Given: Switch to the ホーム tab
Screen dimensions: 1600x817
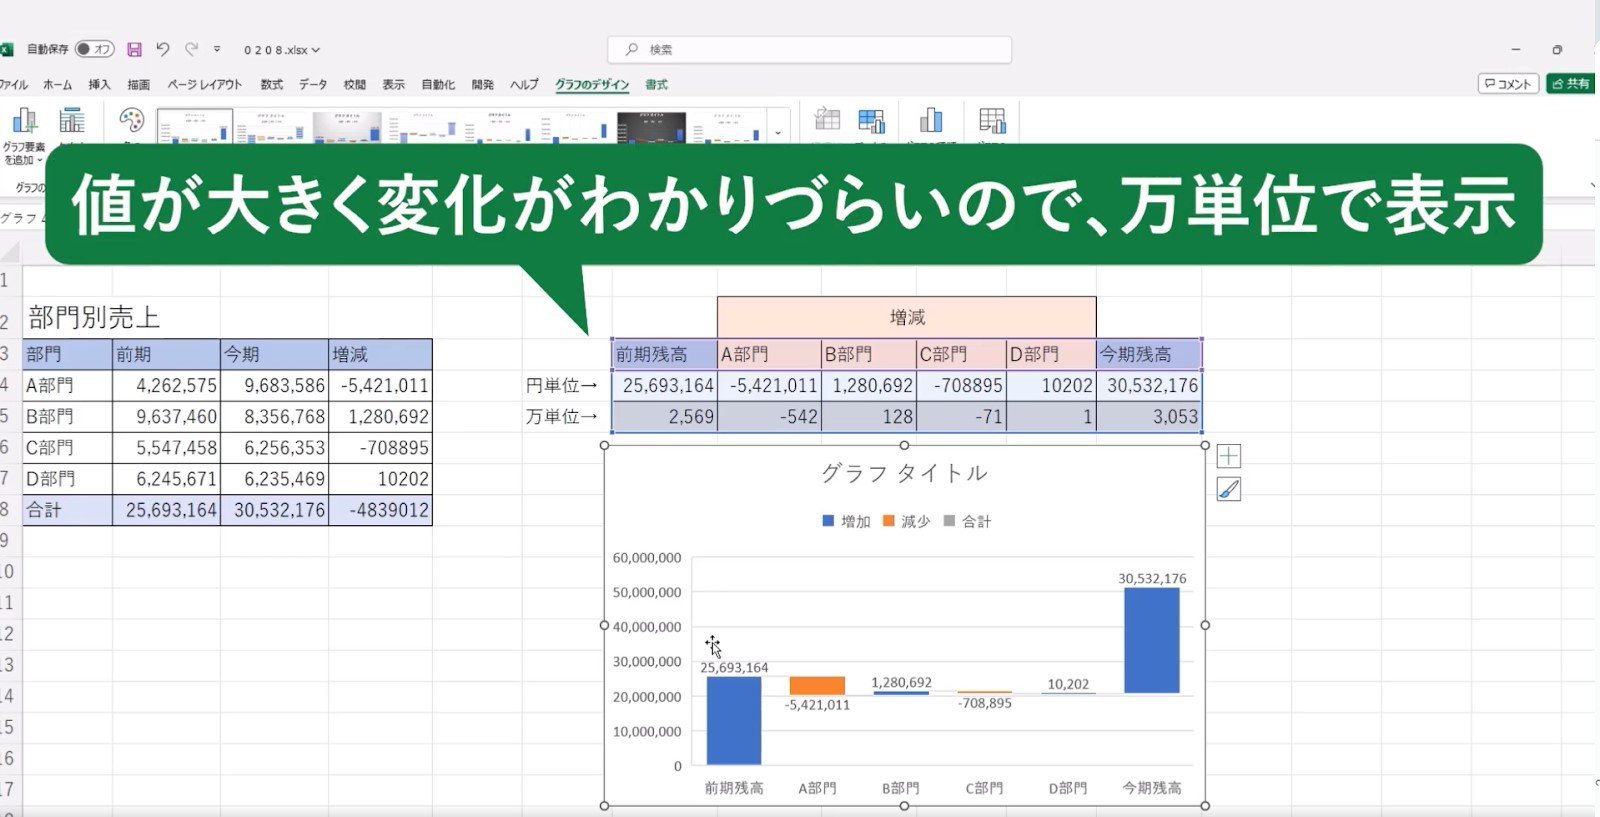Looking at the screenshot, I should coord(57,85).
